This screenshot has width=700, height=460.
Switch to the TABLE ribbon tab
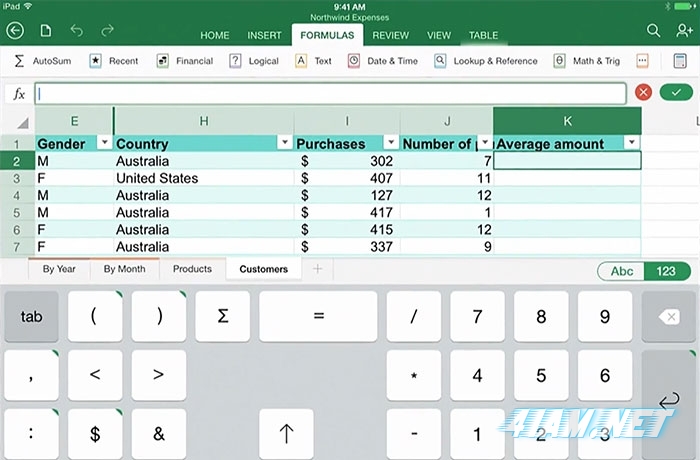[x=483, y=35]
